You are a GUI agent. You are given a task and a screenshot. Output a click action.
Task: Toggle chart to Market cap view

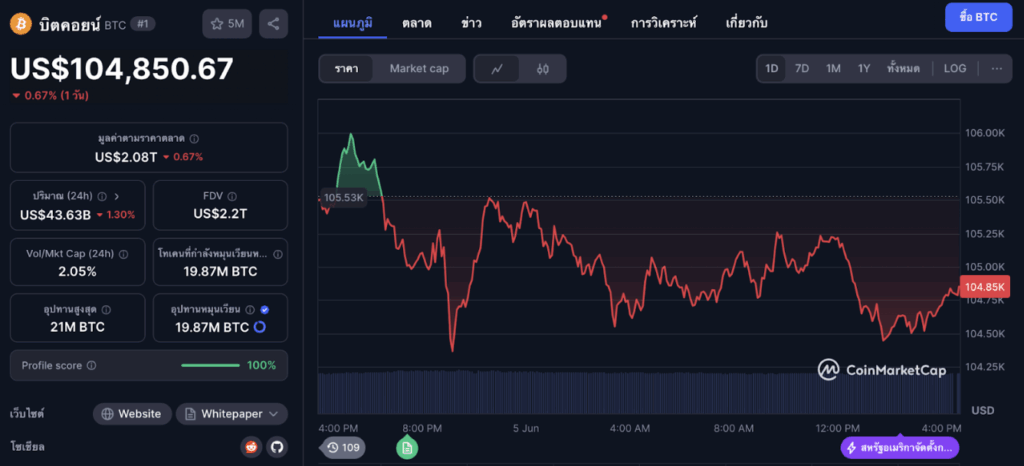pos(419,69)
